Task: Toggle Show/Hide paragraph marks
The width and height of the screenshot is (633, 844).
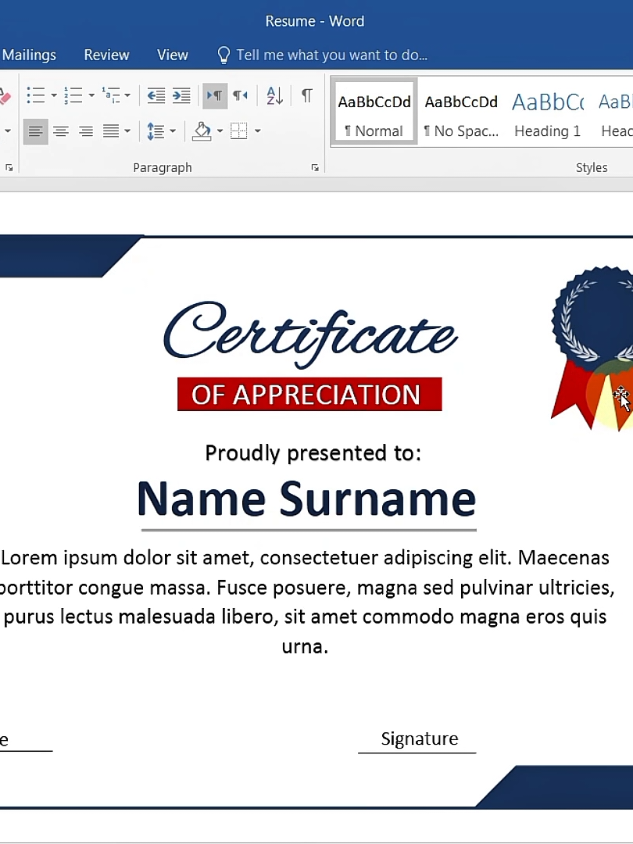Action: pos(307,96)
